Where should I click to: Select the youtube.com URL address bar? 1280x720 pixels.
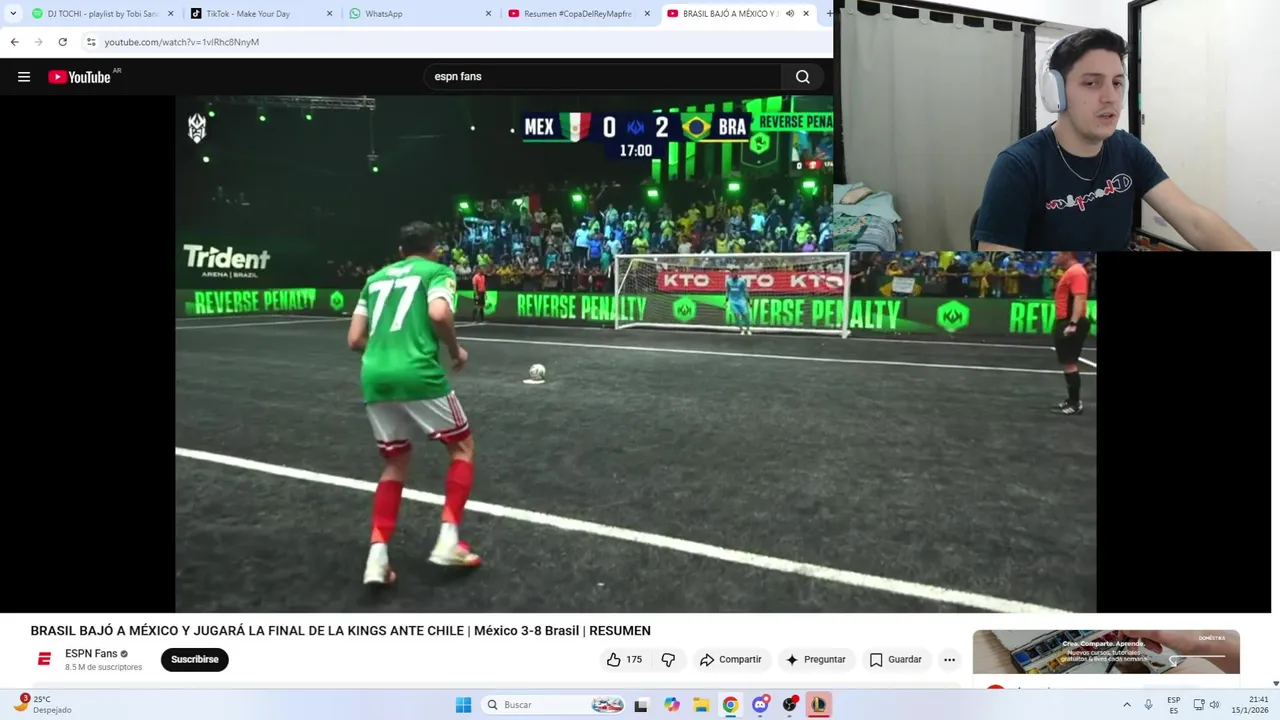181,42
